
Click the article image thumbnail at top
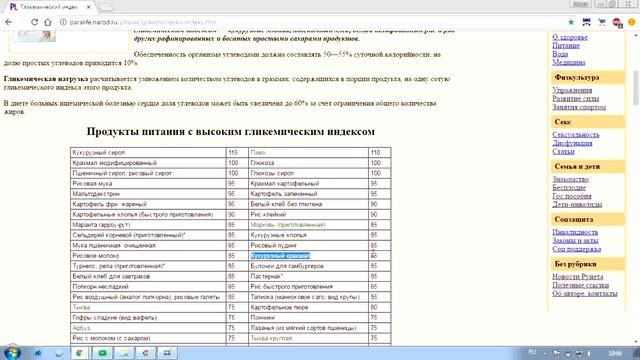(34, 36)
